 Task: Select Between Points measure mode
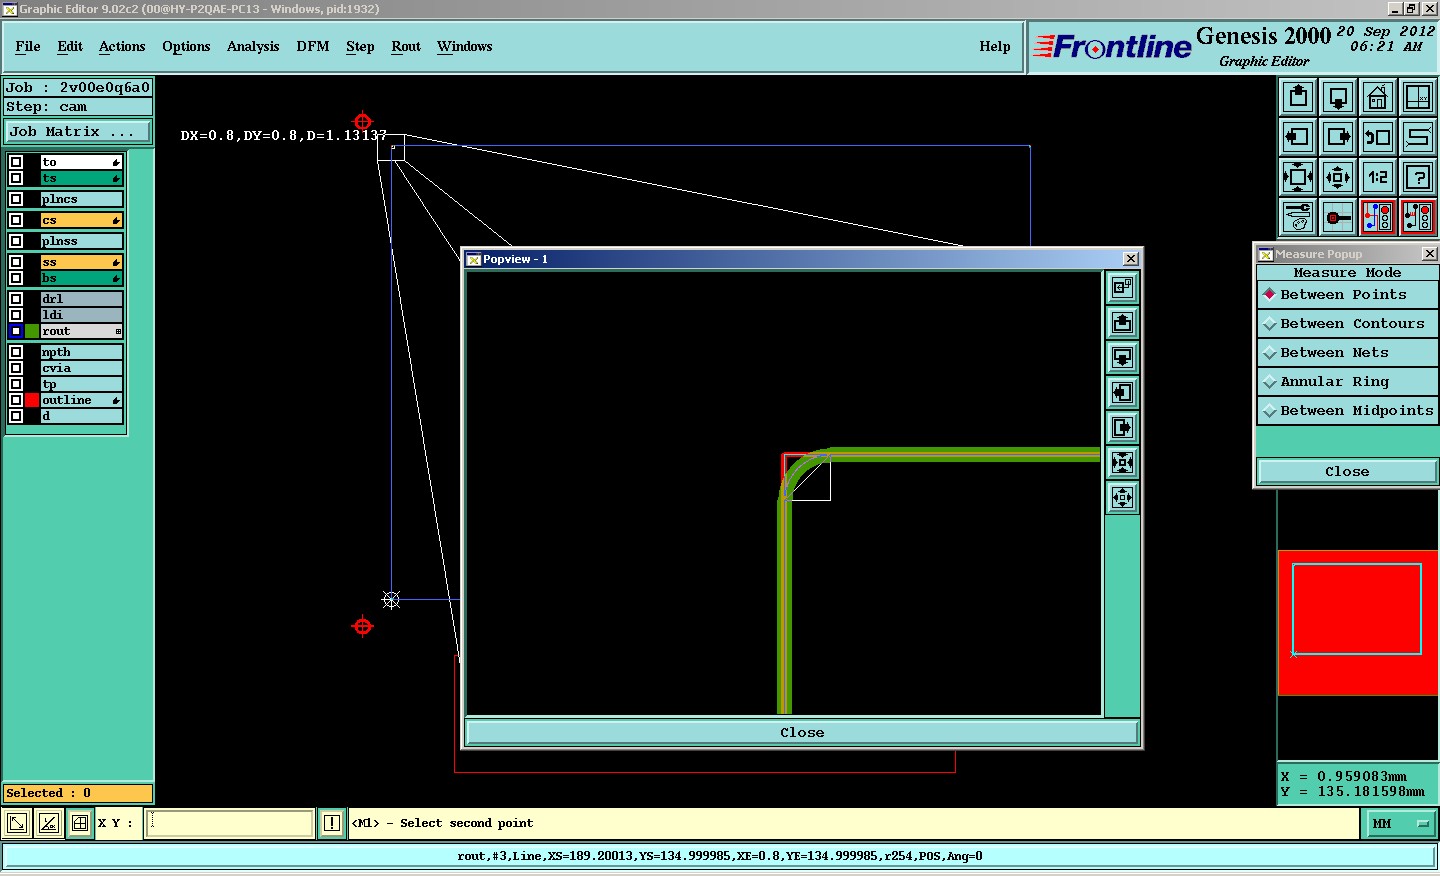[1347, 295]
